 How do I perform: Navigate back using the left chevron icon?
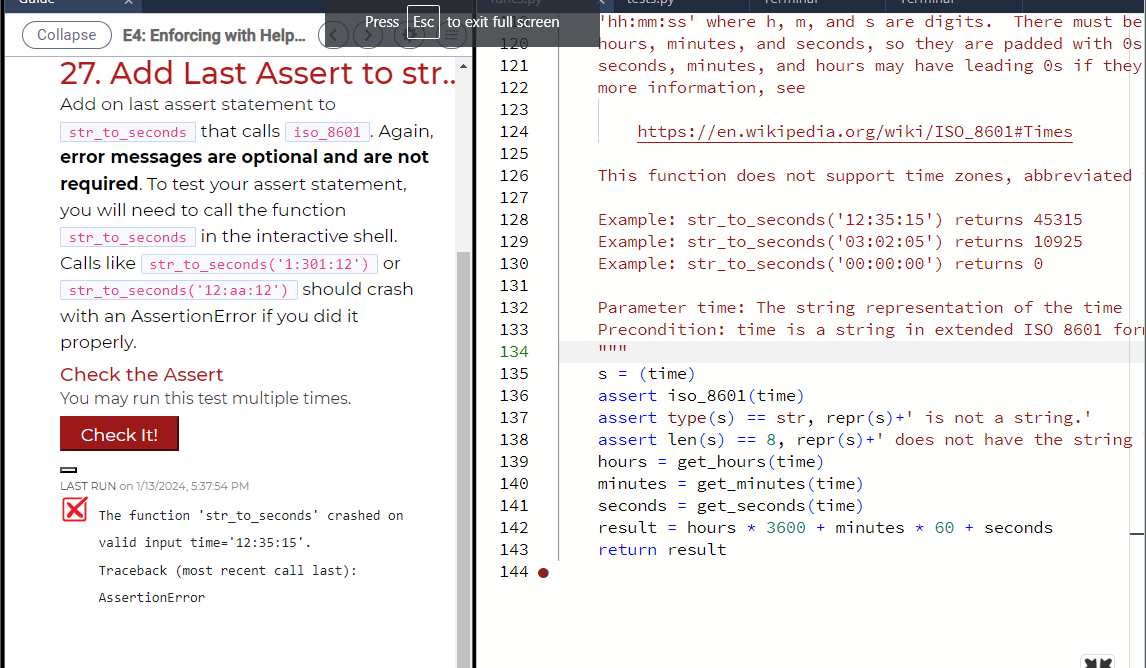334,34
